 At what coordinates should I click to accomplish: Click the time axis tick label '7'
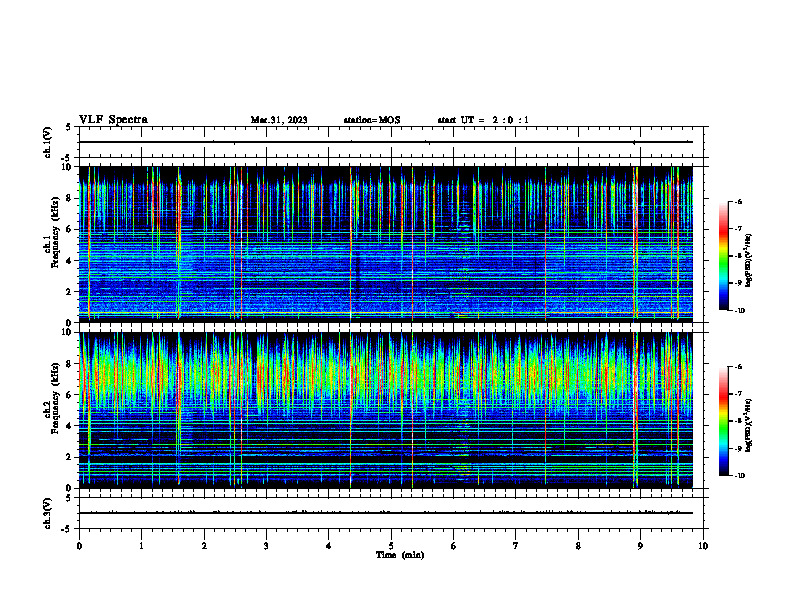[516, 546]
